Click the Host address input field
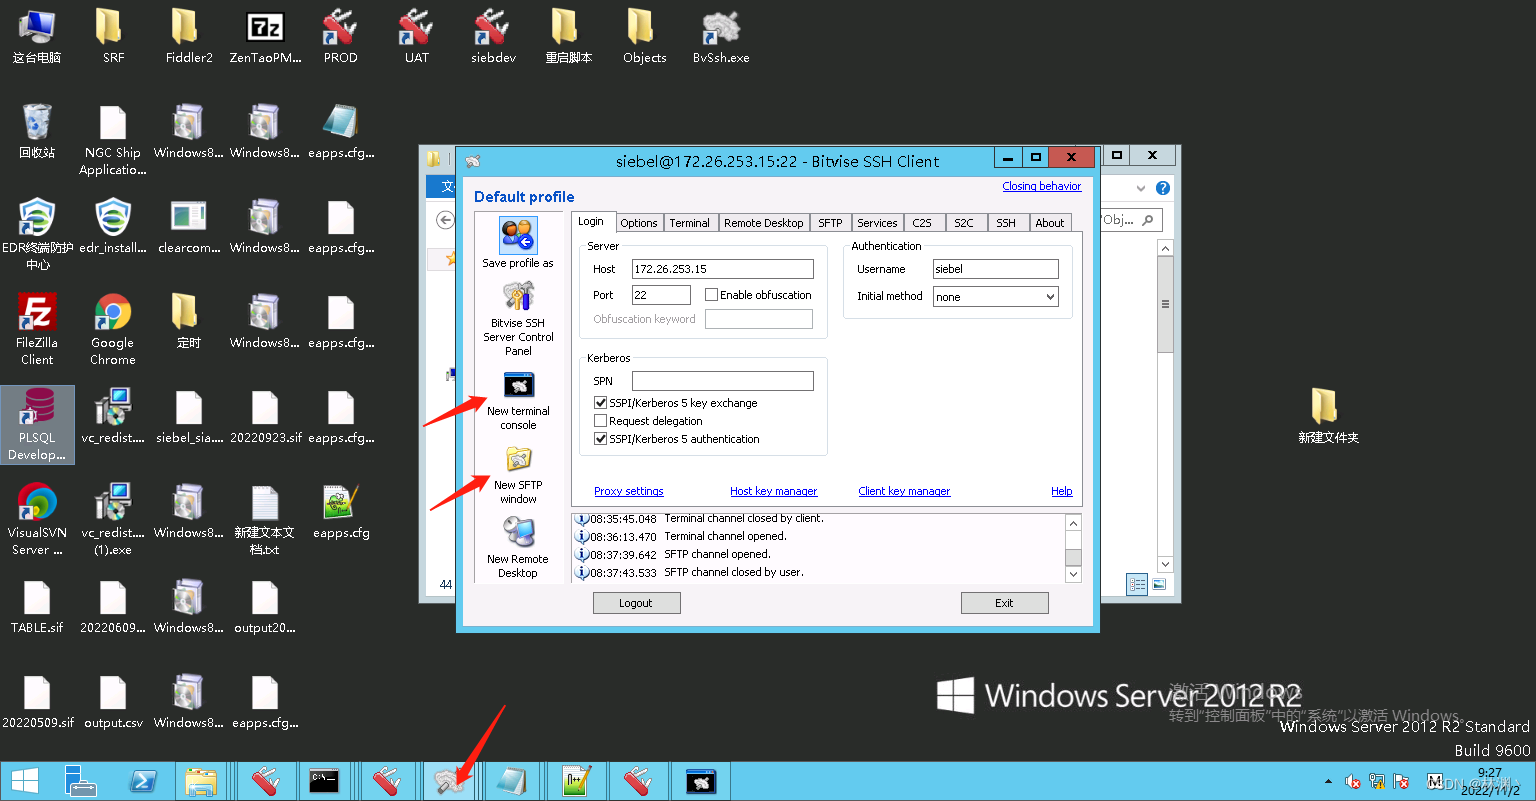The image size is (1536, 801). 723,269
